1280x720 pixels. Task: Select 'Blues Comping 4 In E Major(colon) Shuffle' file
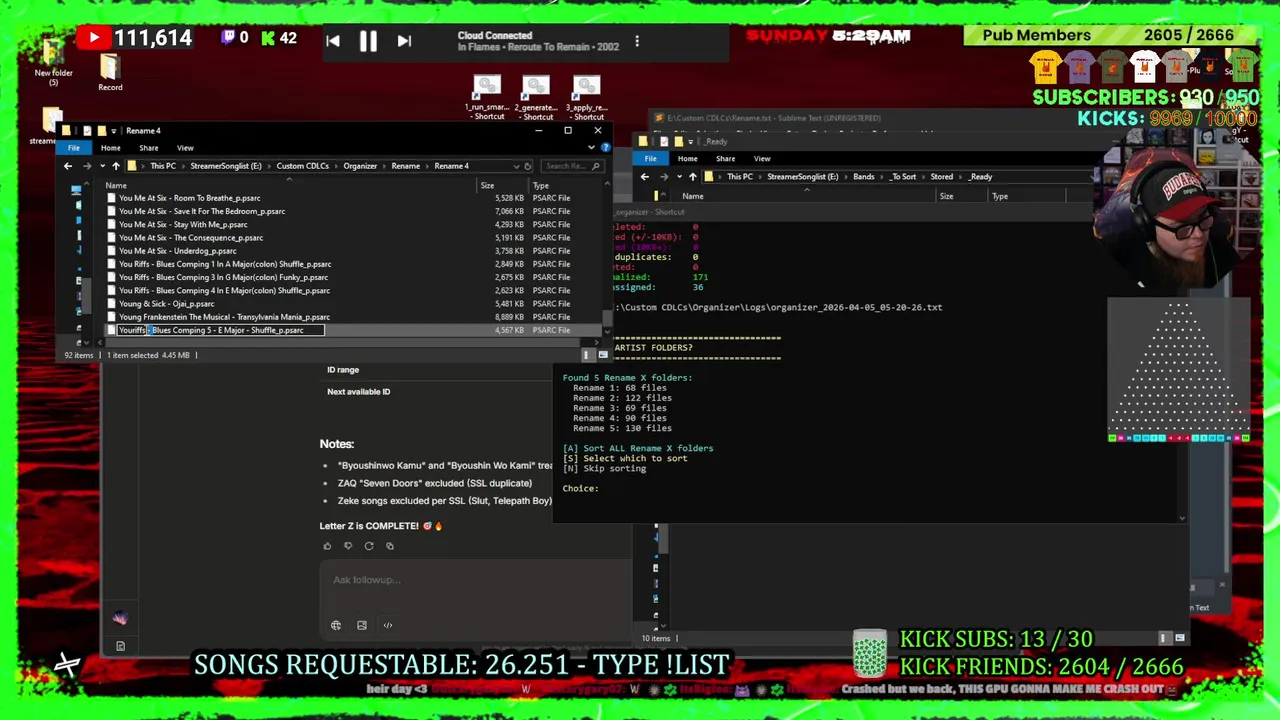225,290
